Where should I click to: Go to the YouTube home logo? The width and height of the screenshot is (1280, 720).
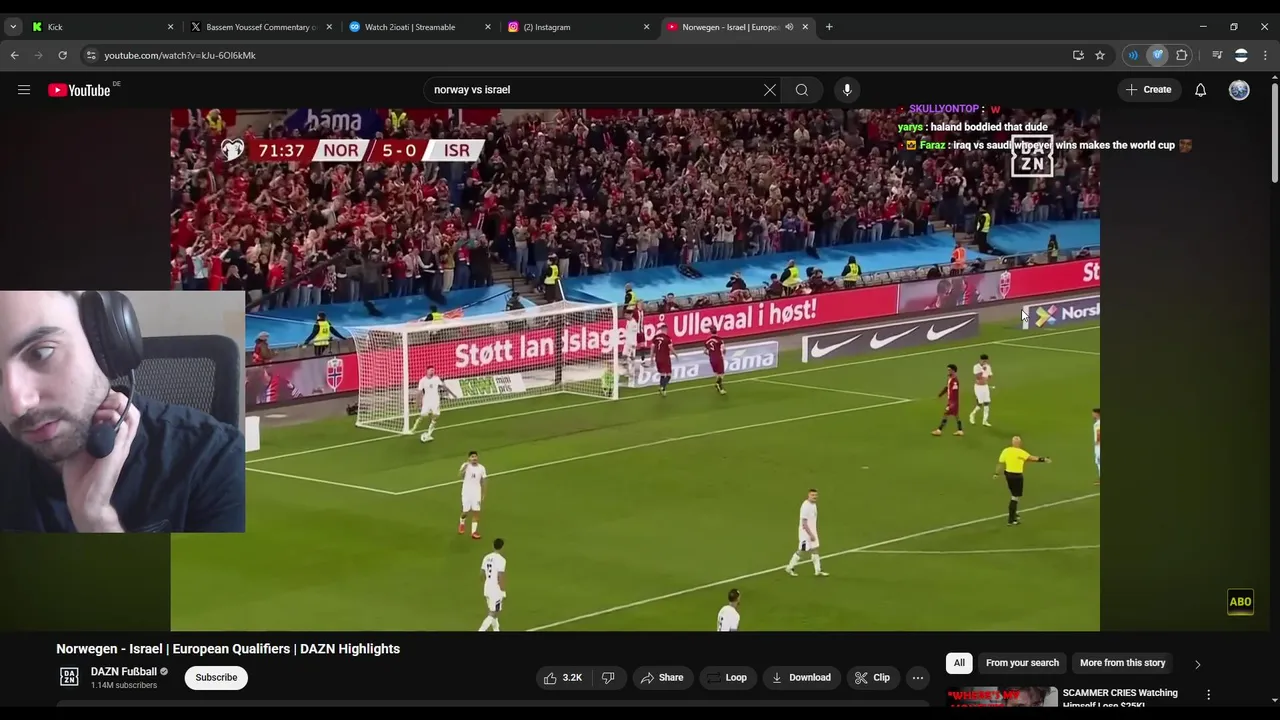(x=79, y=90)
